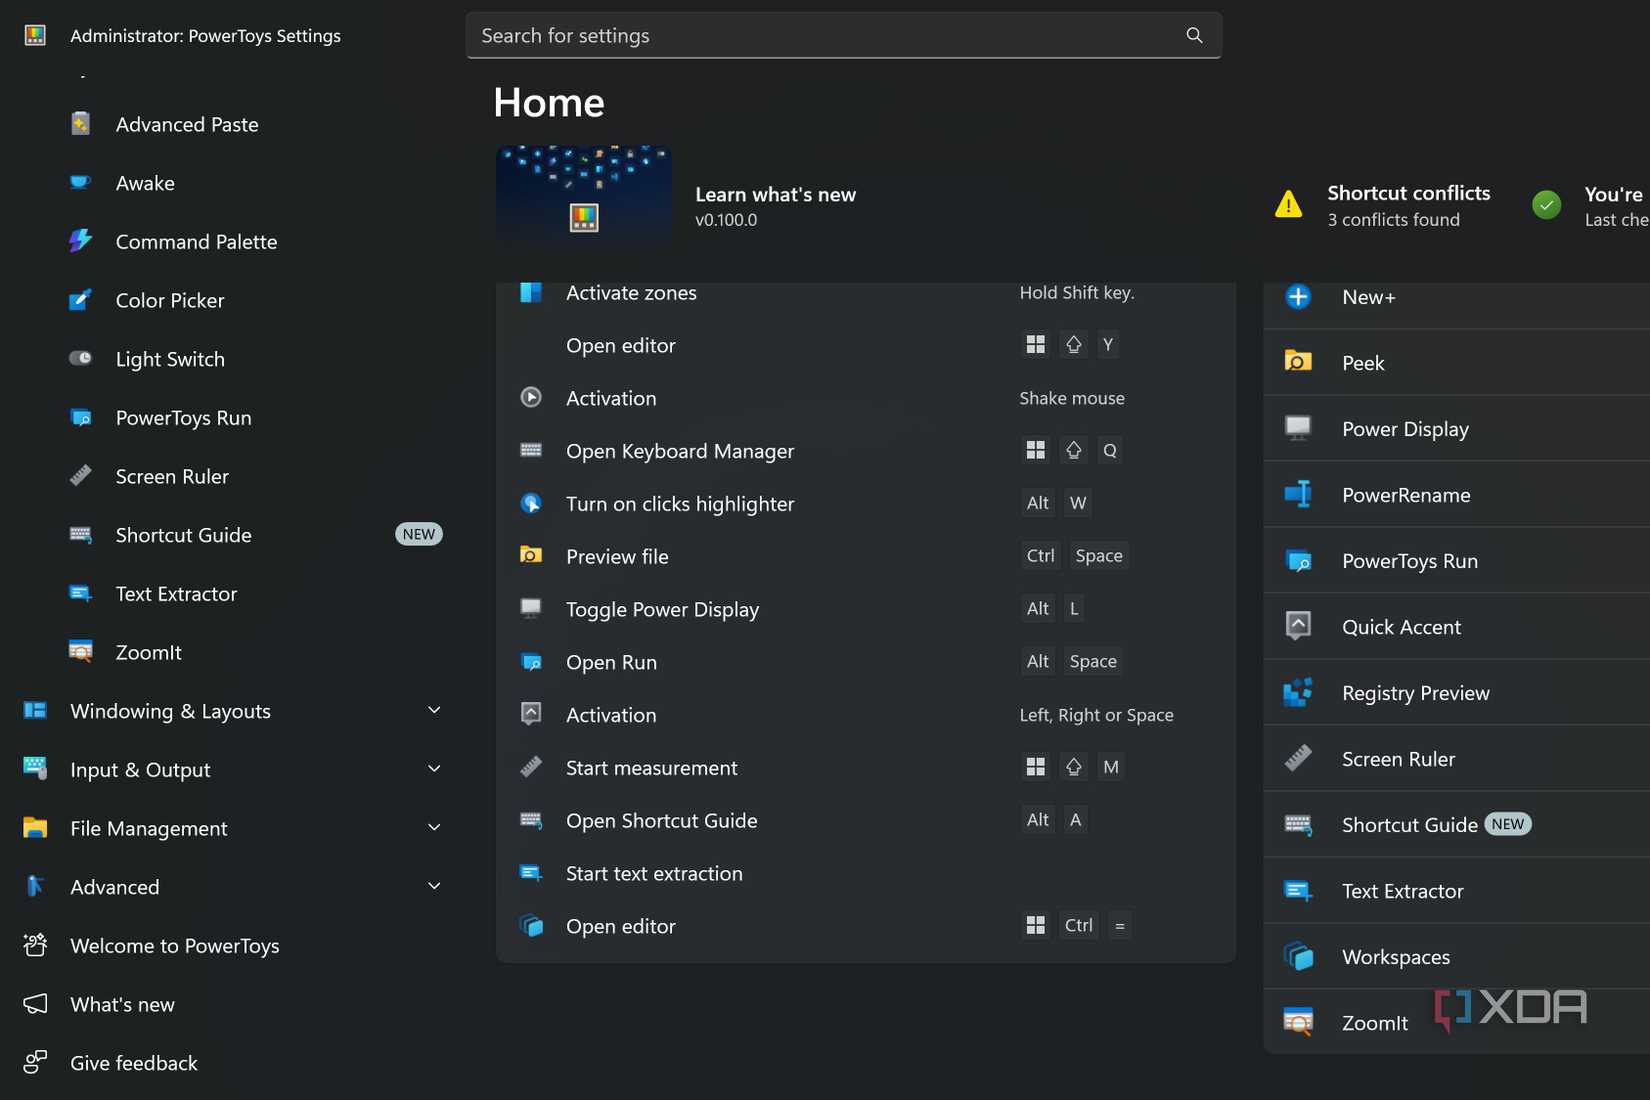
Task: Click the Quick Accent icon in module list
Action: [x=1298, y=626]
